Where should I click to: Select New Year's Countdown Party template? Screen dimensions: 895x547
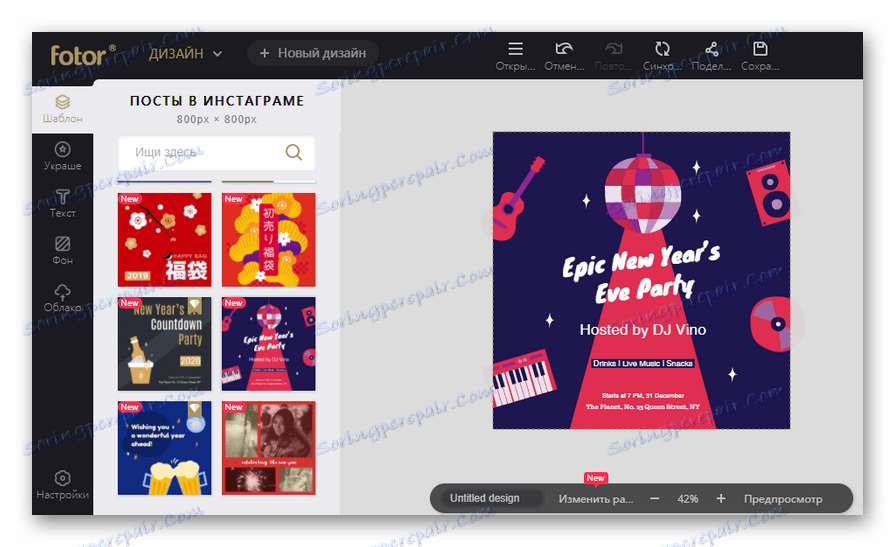click(x=164, y=344)
